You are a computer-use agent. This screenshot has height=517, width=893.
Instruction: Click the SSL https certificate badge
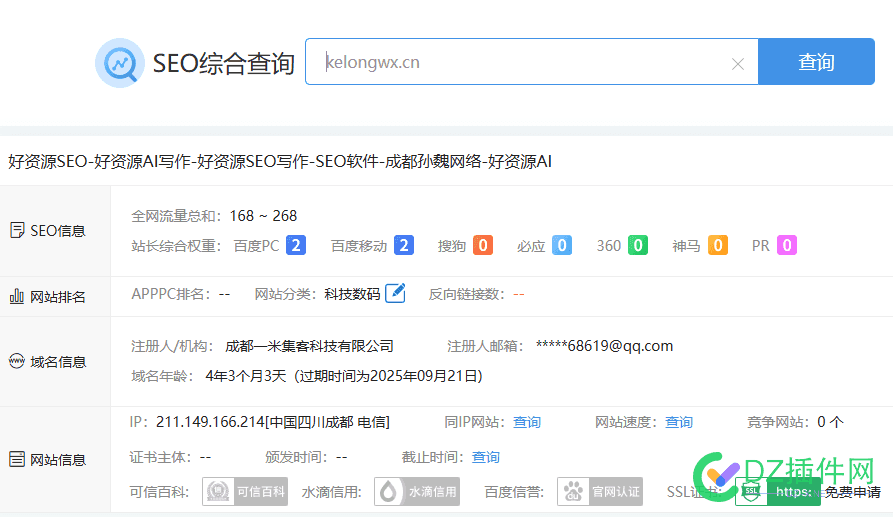pyautogui.click(x=778, y=491)
